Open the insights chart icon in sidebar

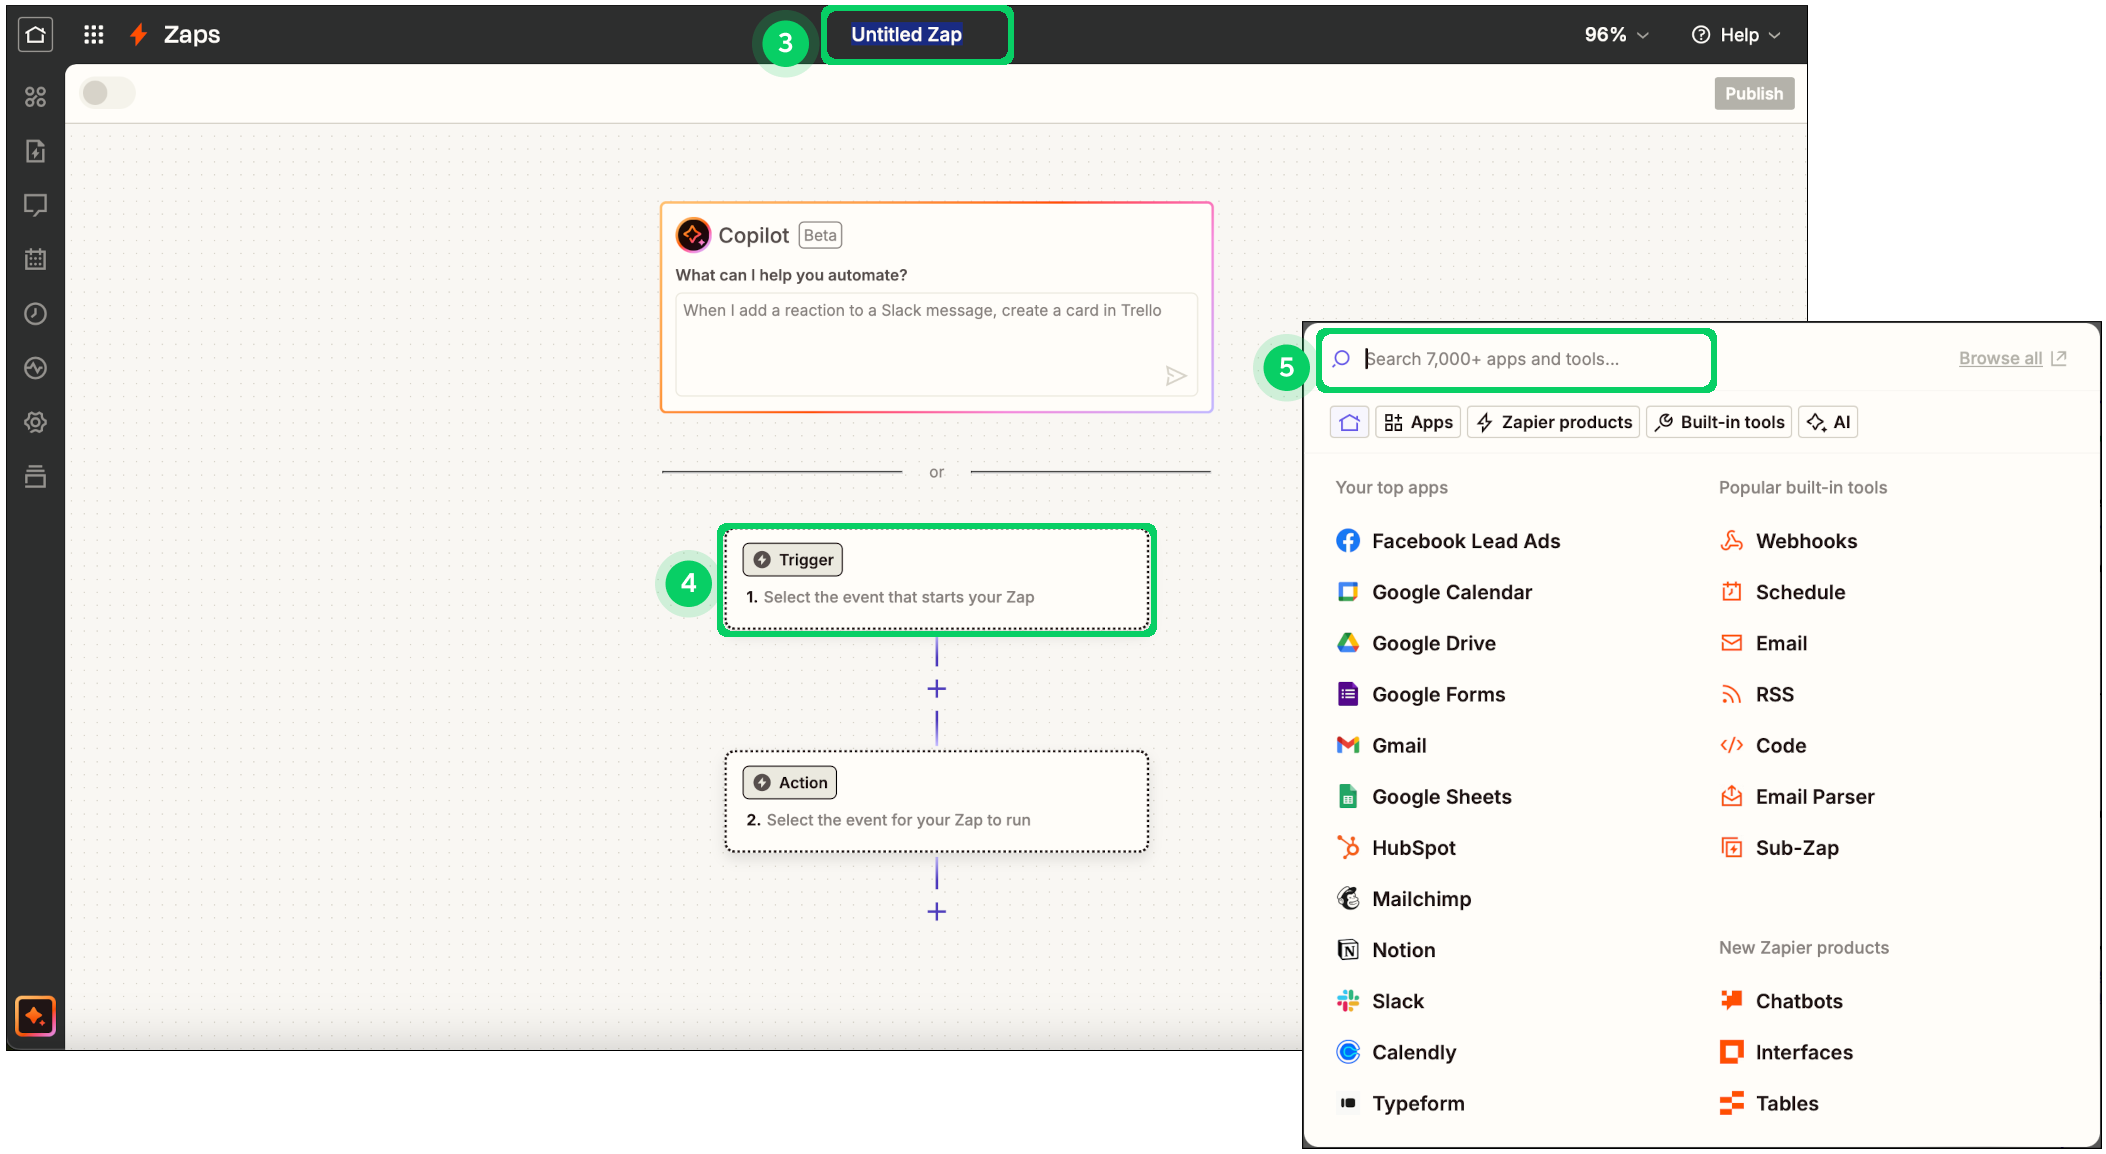36,367
